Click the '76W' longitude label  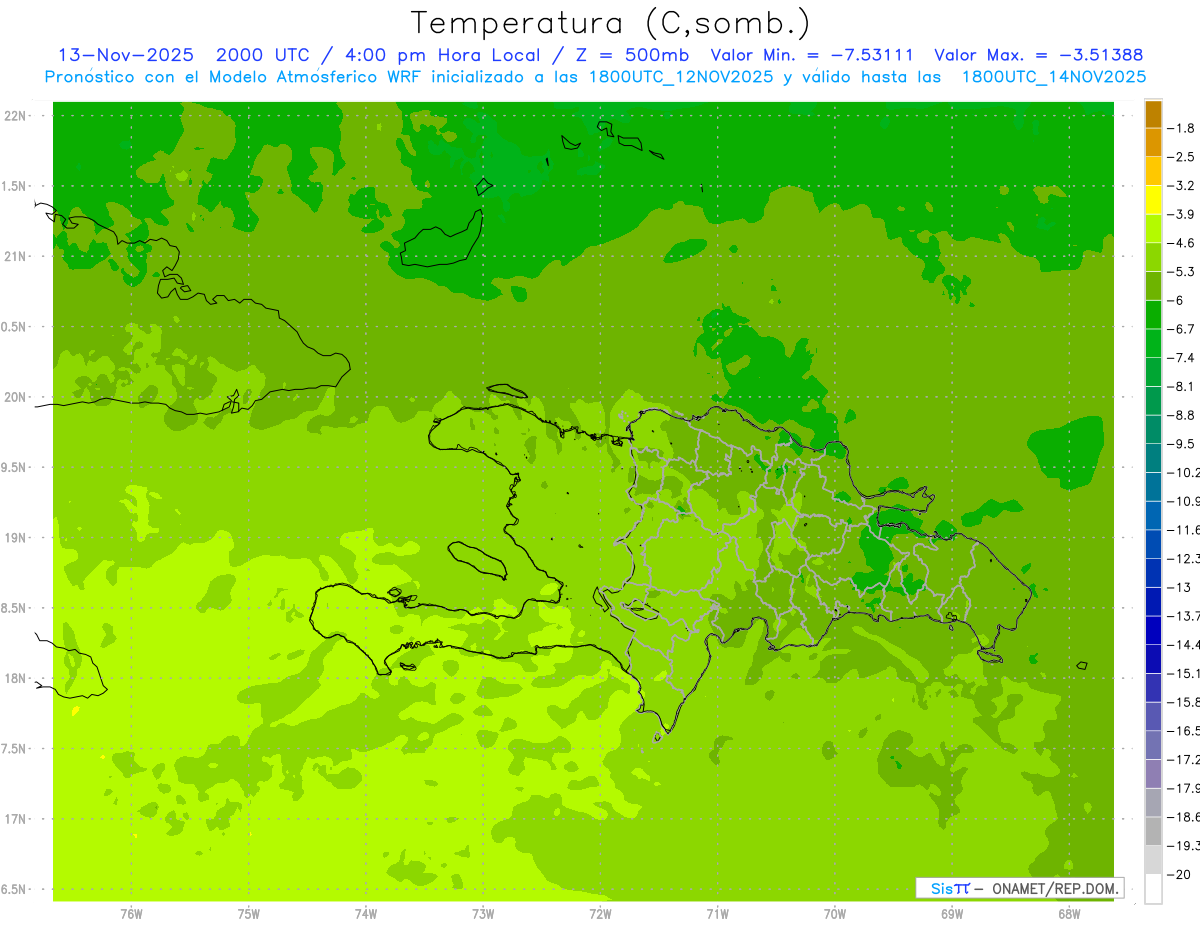[x=131, y=914]
